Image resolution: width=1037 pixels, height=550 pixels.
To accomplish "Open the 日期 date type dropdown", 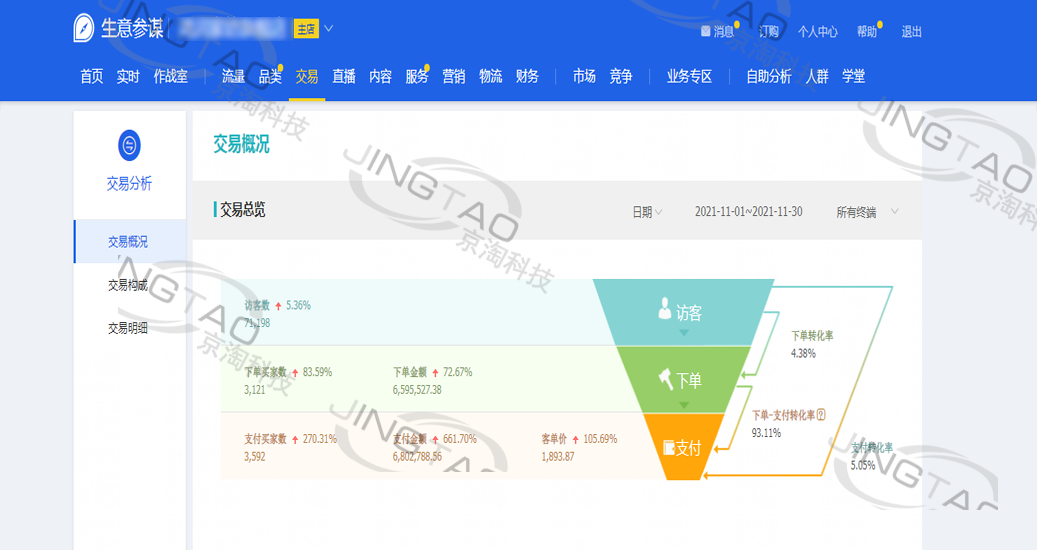I will (x=646, y=212).
